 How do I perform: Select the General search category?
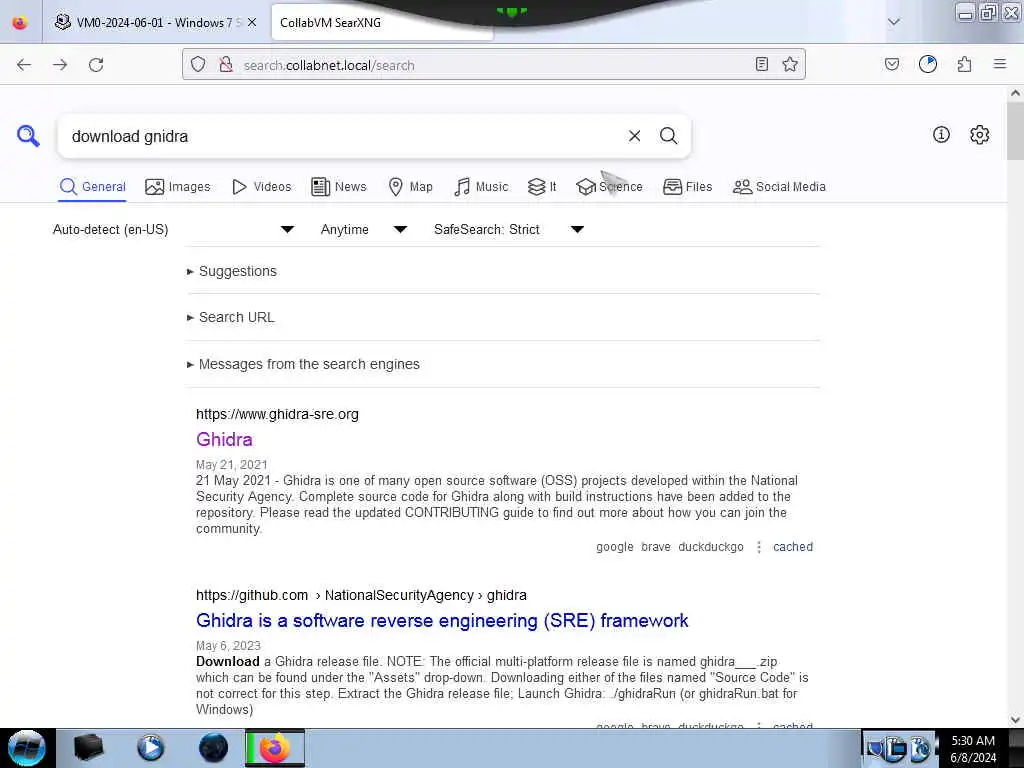92,187
